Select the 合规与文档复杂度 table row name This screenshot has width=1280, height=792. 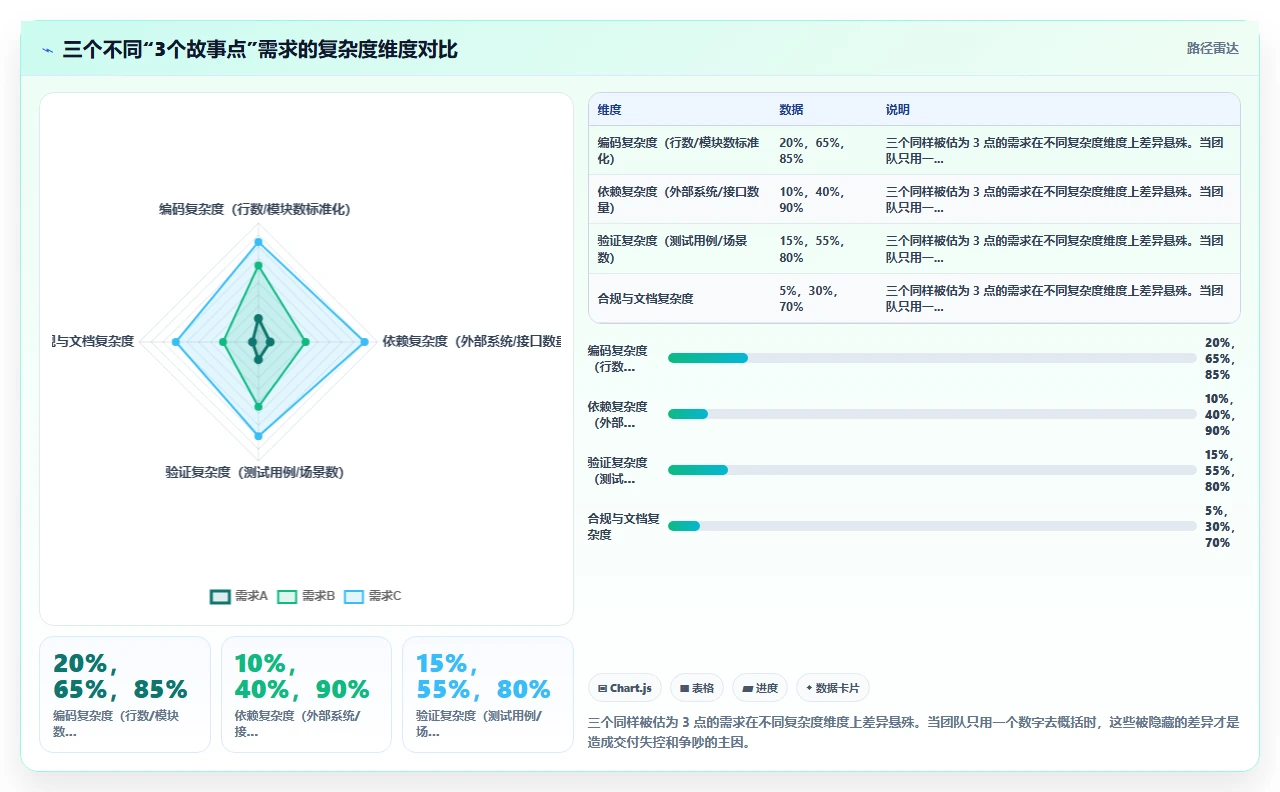coord(645,298)
